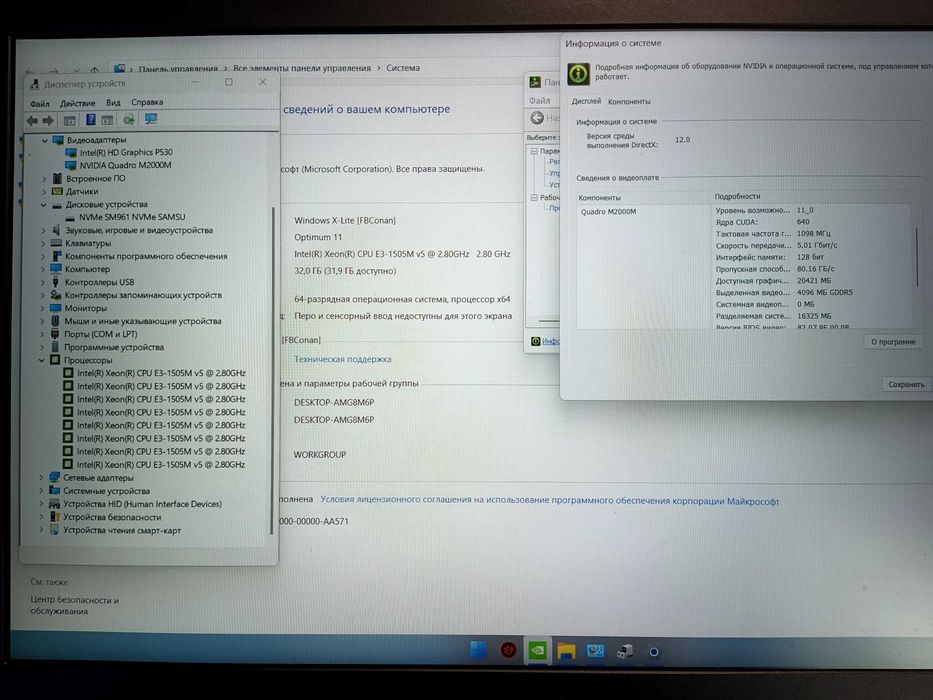Open the Файл menu in Device Manager
This screenshot has width=933, height=700.
tap(40, 104)
